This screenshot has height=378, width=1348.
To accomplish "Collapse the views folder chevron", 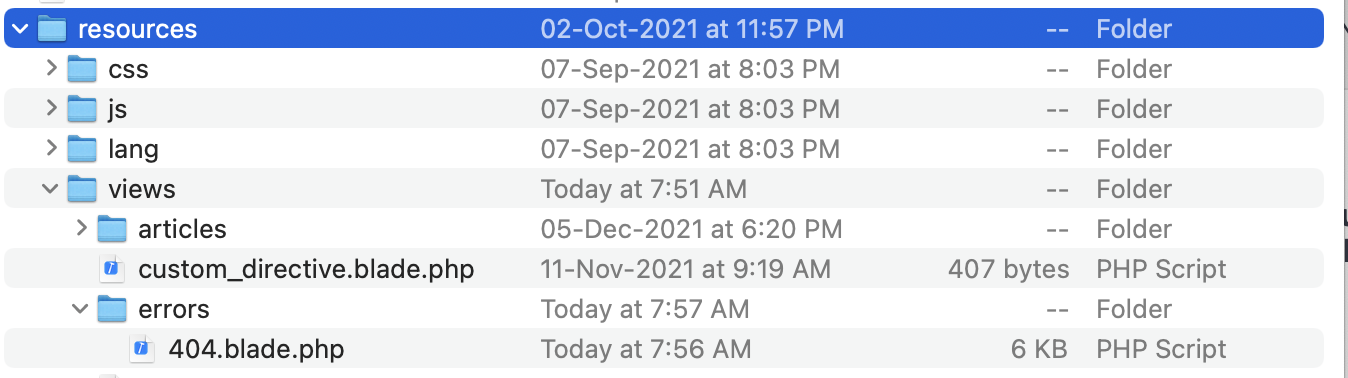I will click(x=51, y=189).
